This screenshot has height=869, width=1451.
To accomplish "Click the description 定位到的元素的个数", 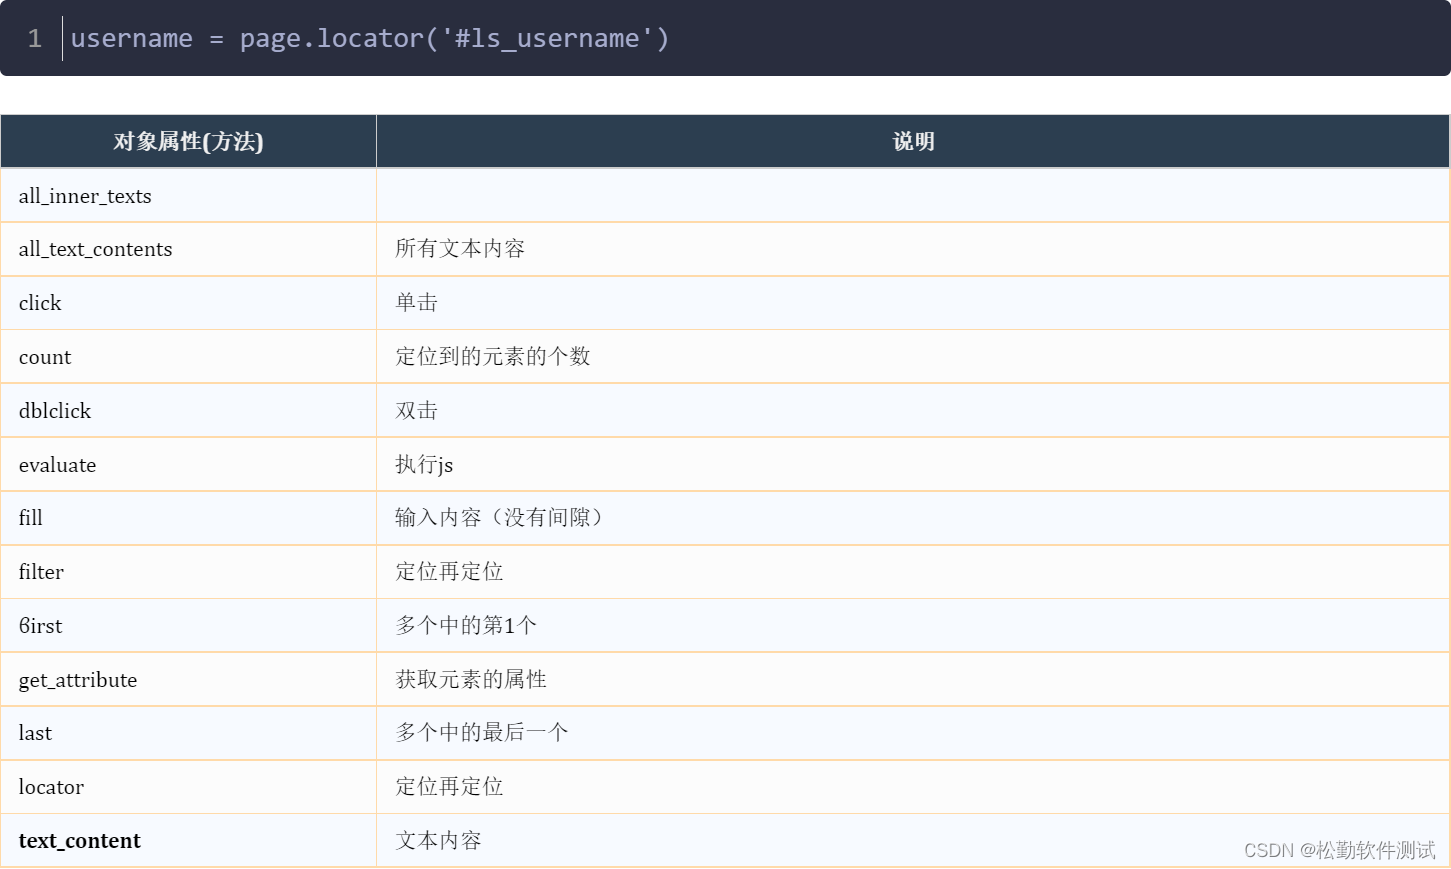I will 493,357.
